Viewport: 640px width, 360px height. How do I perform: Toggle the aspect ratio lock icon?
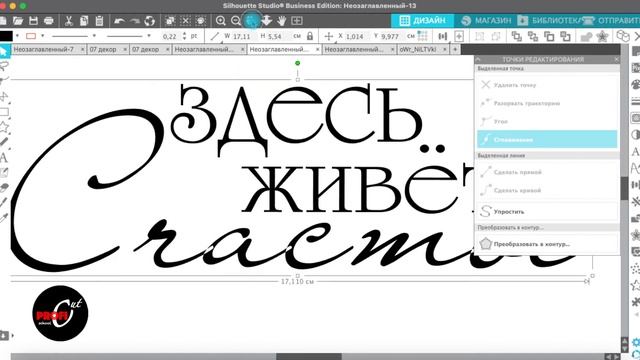coord(310,36)
